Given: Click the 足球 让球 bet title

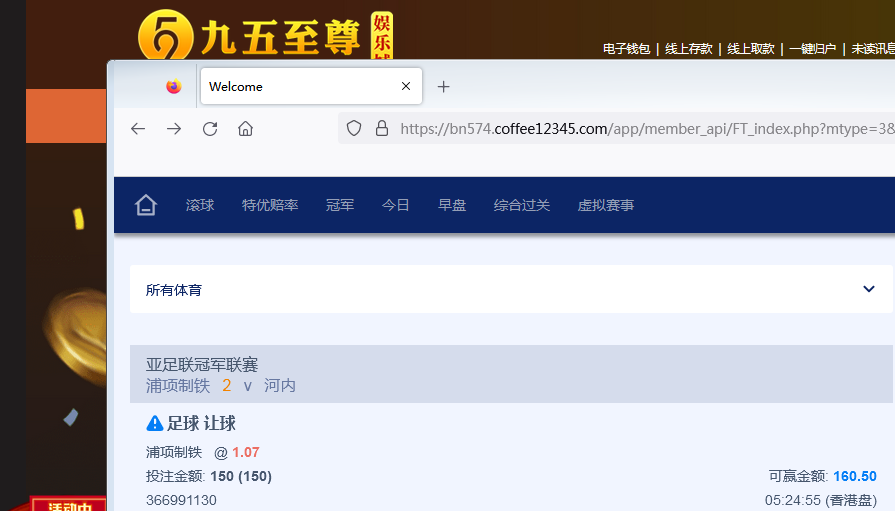Looking at the screenshot, I should pyautogui.click(x=201, y=423).
